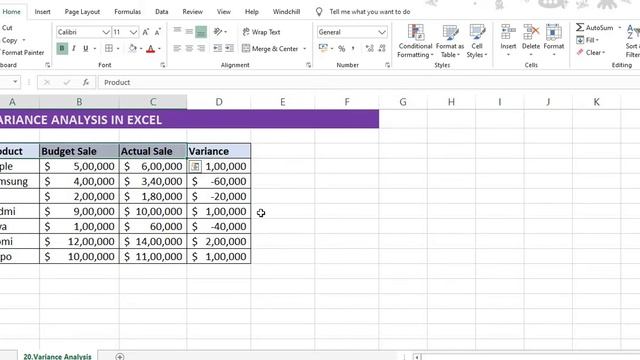Image resolution: width=640 pixels, height=360 pixels.
Task: Open Fill options button
Action: point(587,40)
